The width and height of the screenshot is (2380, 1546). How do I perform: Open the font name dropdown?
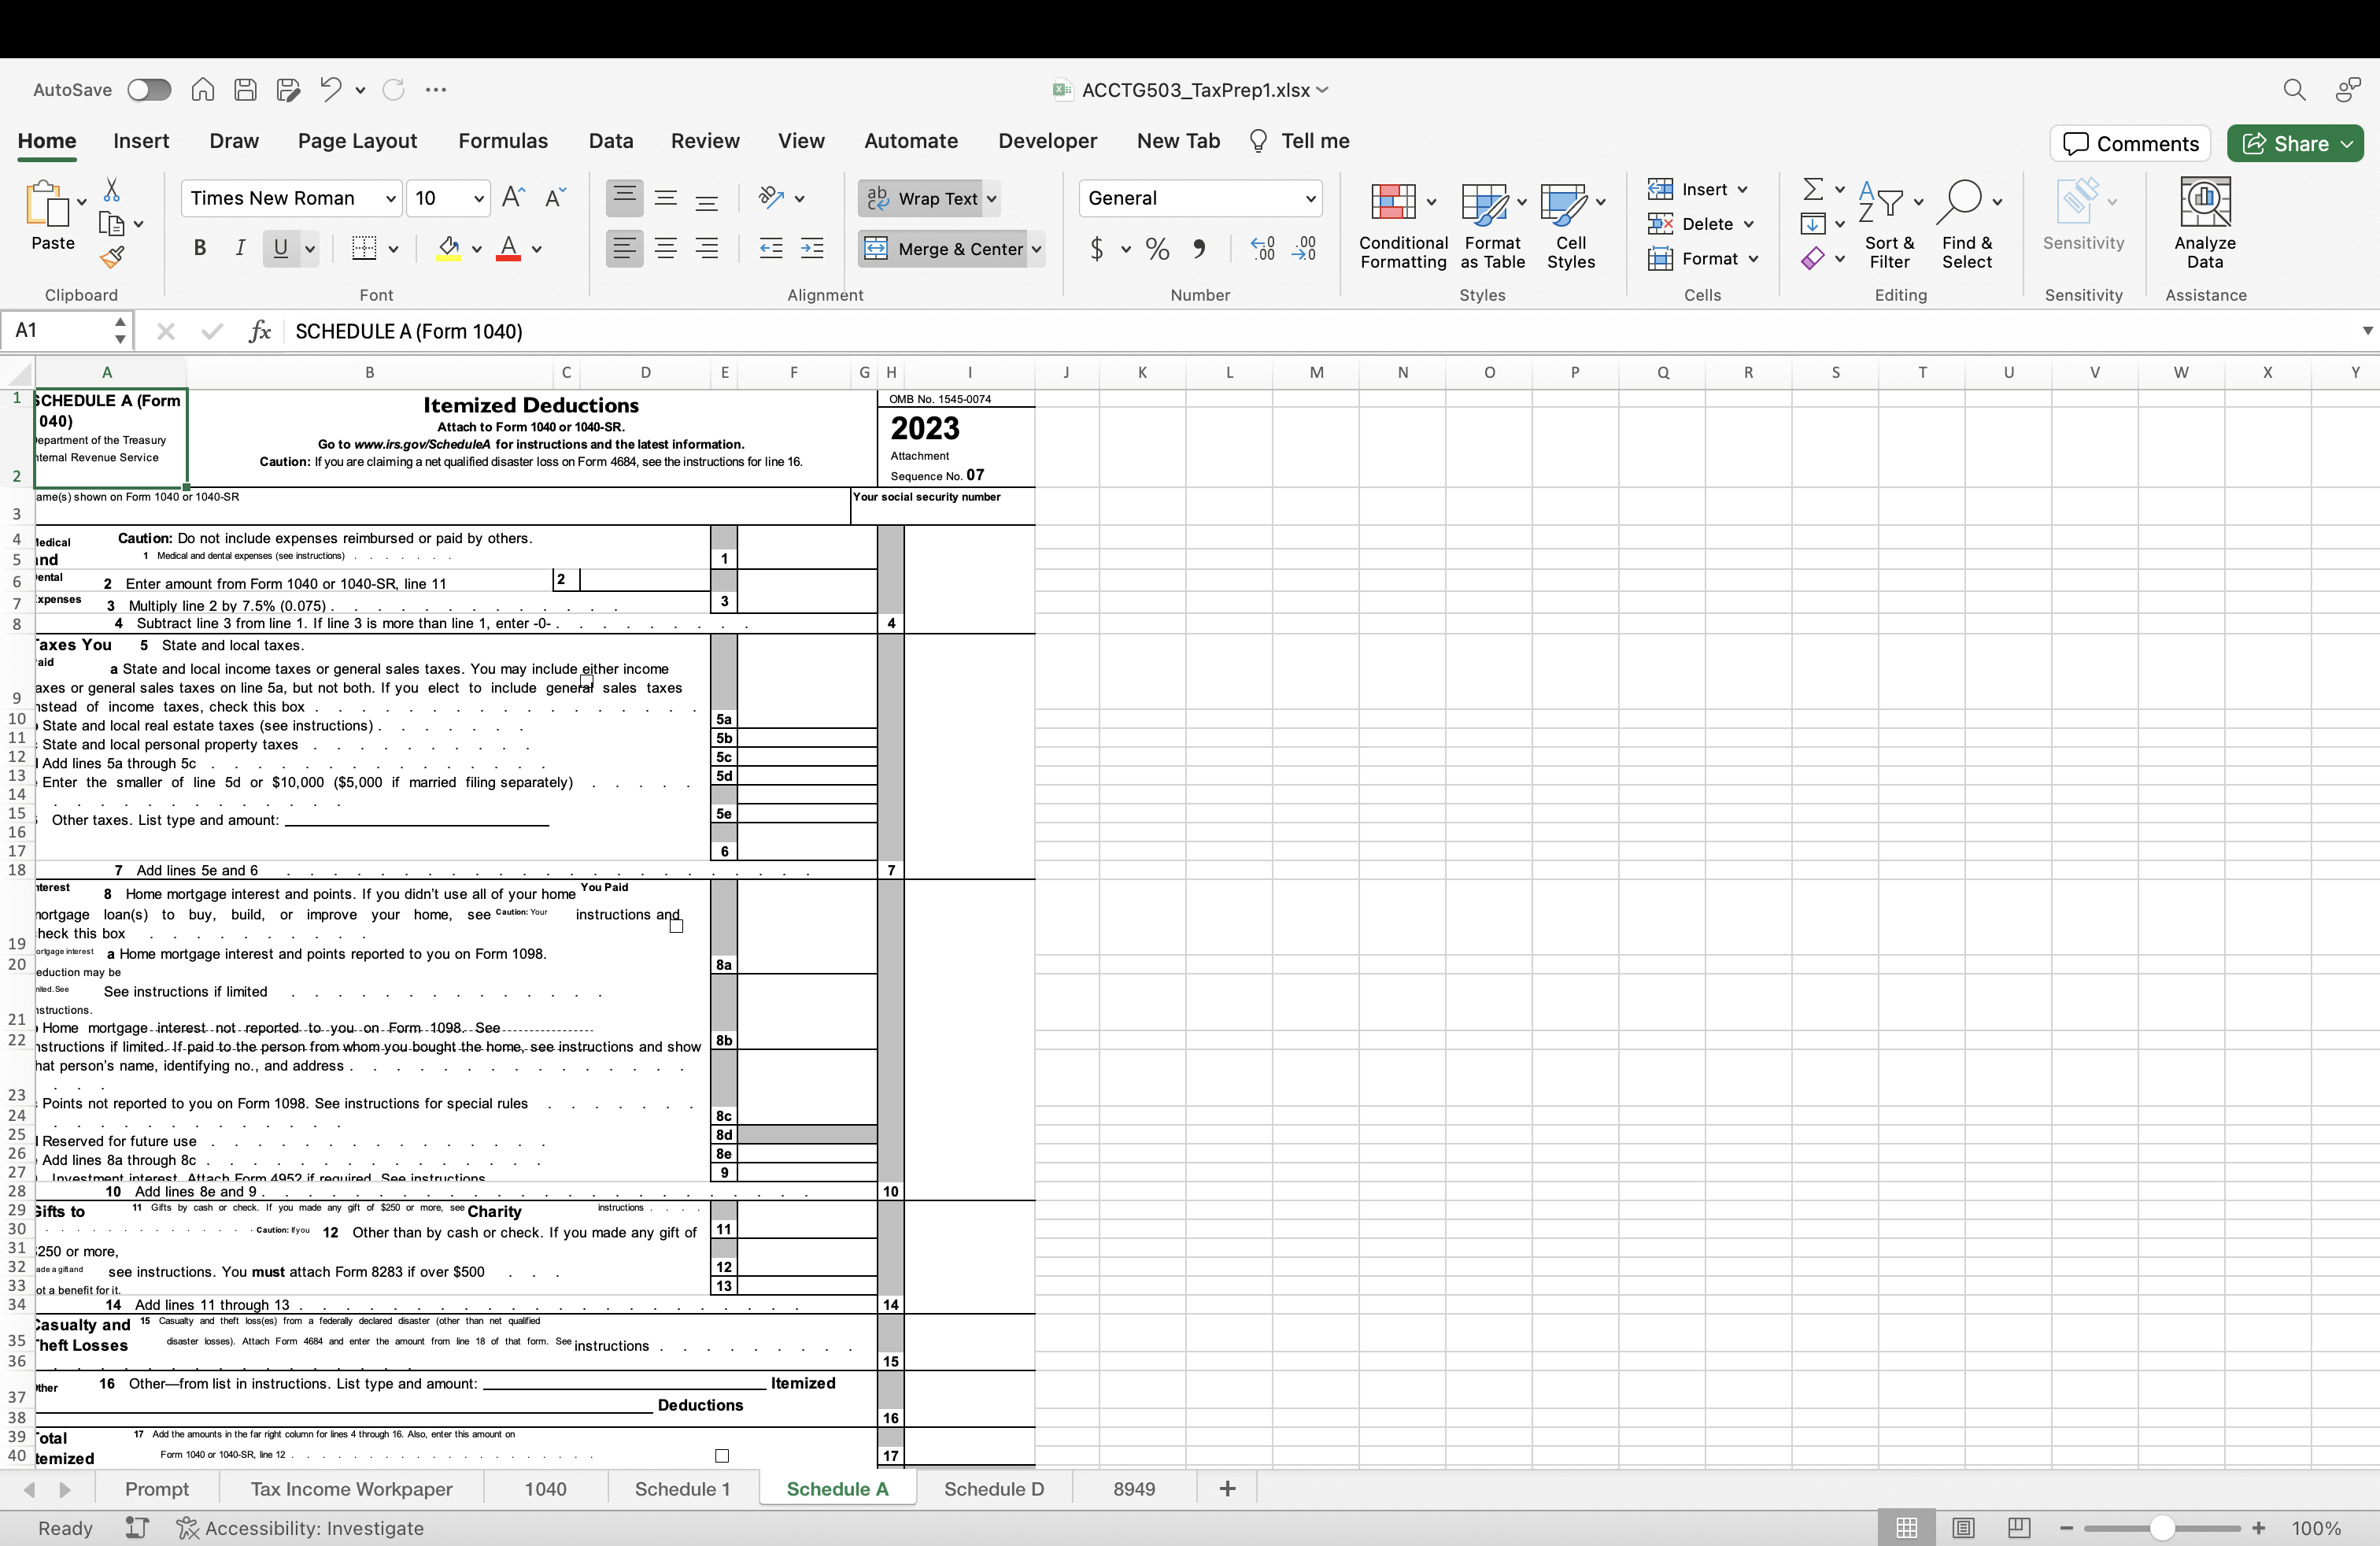(x=391, y=198)
